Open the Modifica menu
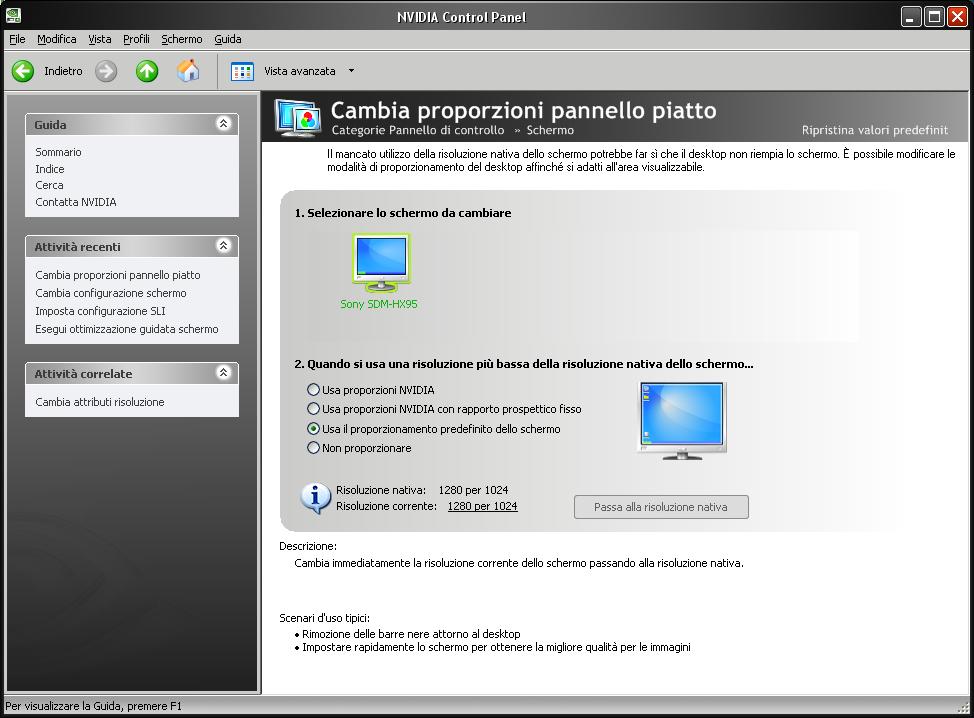The image size is (974, 718). (57, 39)
